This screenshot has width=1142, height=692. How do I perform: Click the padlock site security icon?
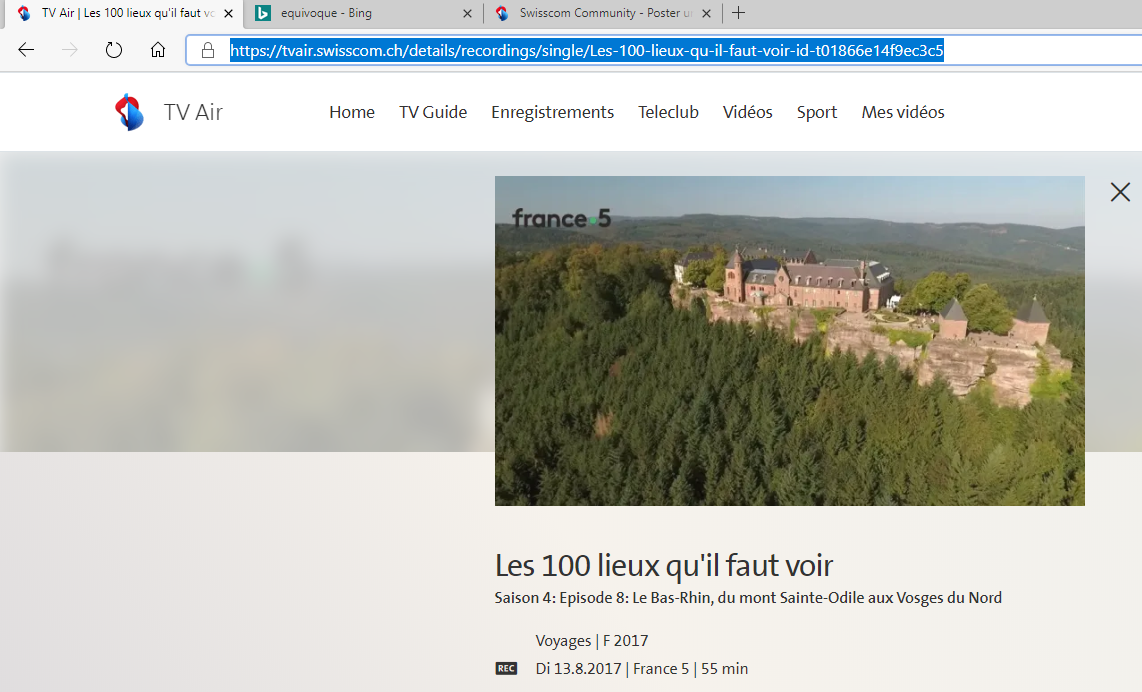(x=208, y=50)
